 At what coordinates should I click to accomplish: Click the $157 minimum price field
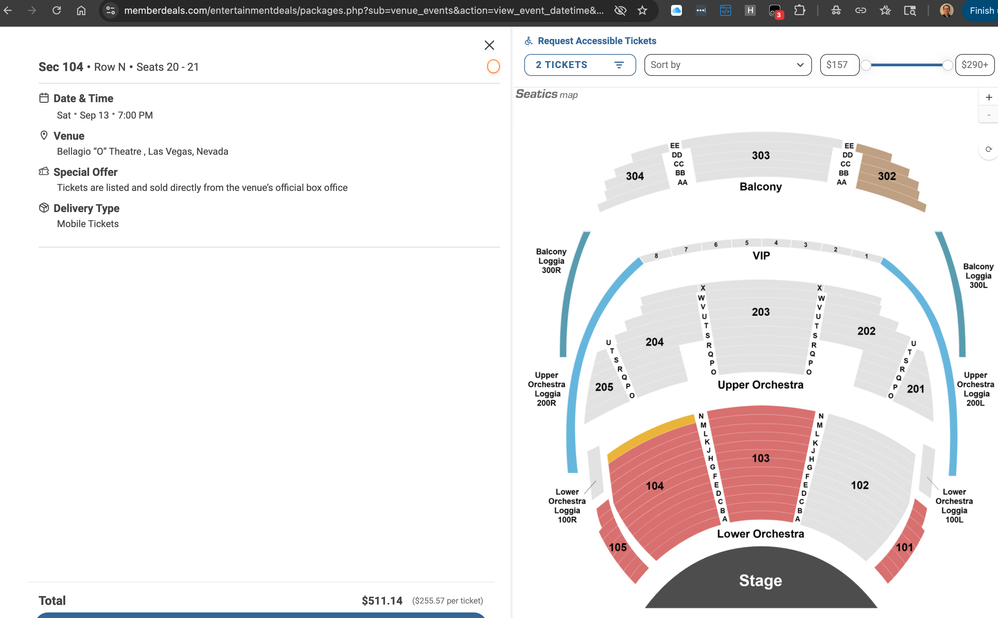[x=838, y=65]
